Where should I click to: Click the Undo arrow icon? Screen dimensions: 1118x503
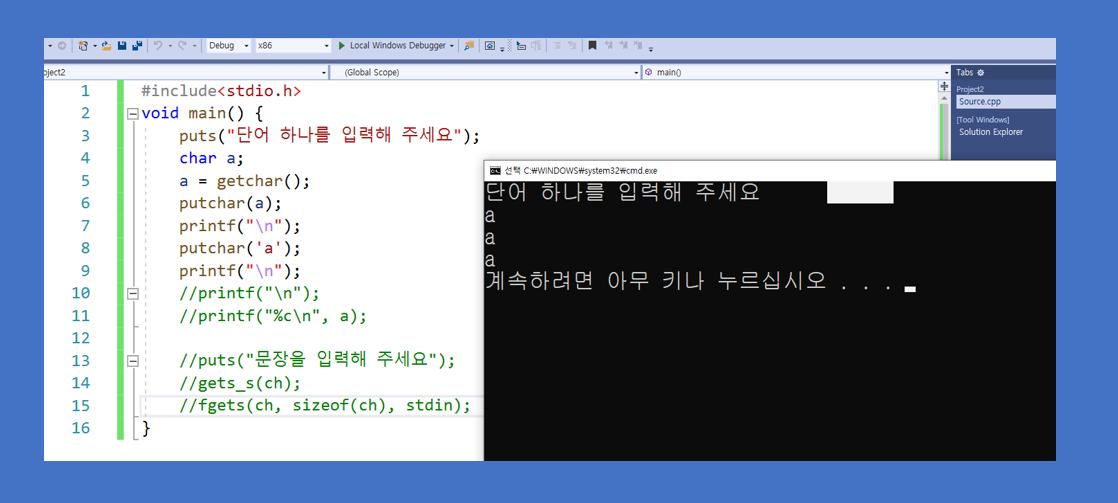(x=158, y=46)
